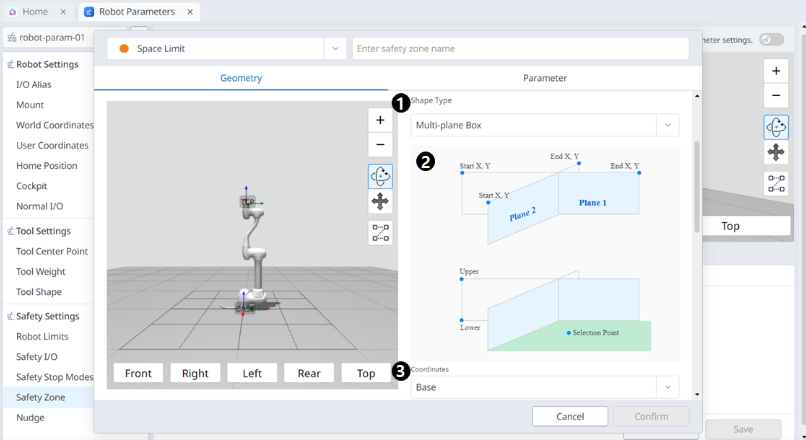
Task: Toggle the switch next to parameter settings
Action: pos(771,40)
